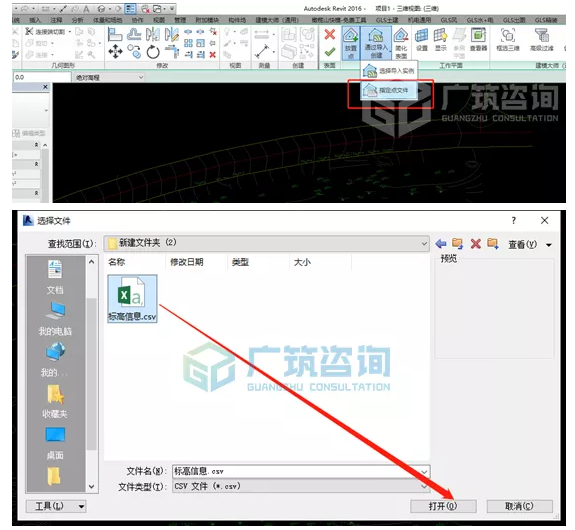Select the Copy tool icon in Modify panel
The height and width of the screenshot is (530, 575).
click(134, 51)
